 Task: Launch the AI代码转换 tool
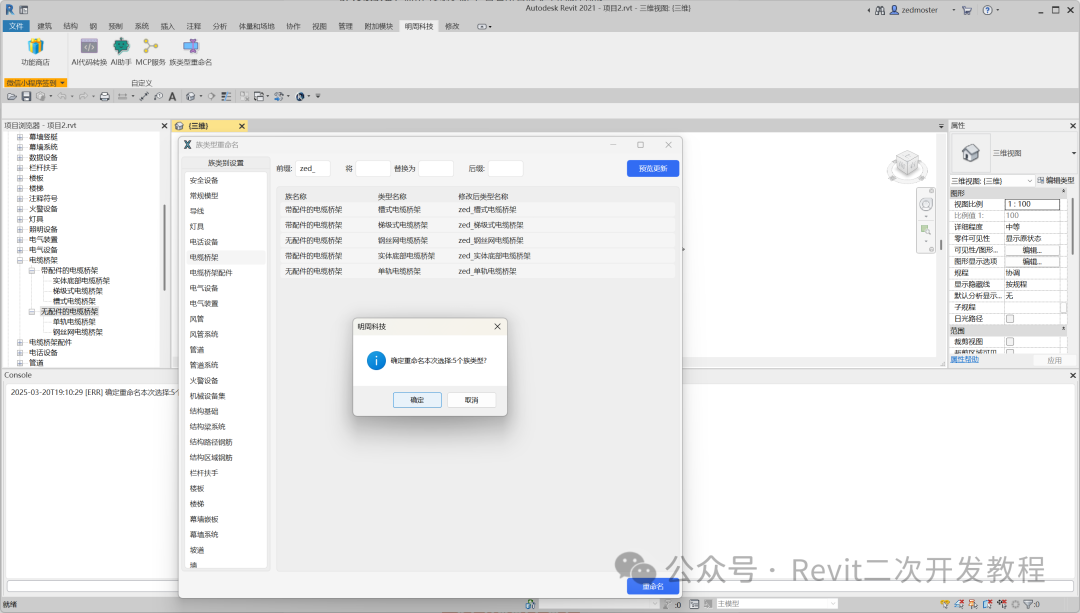tap(89, 47)
